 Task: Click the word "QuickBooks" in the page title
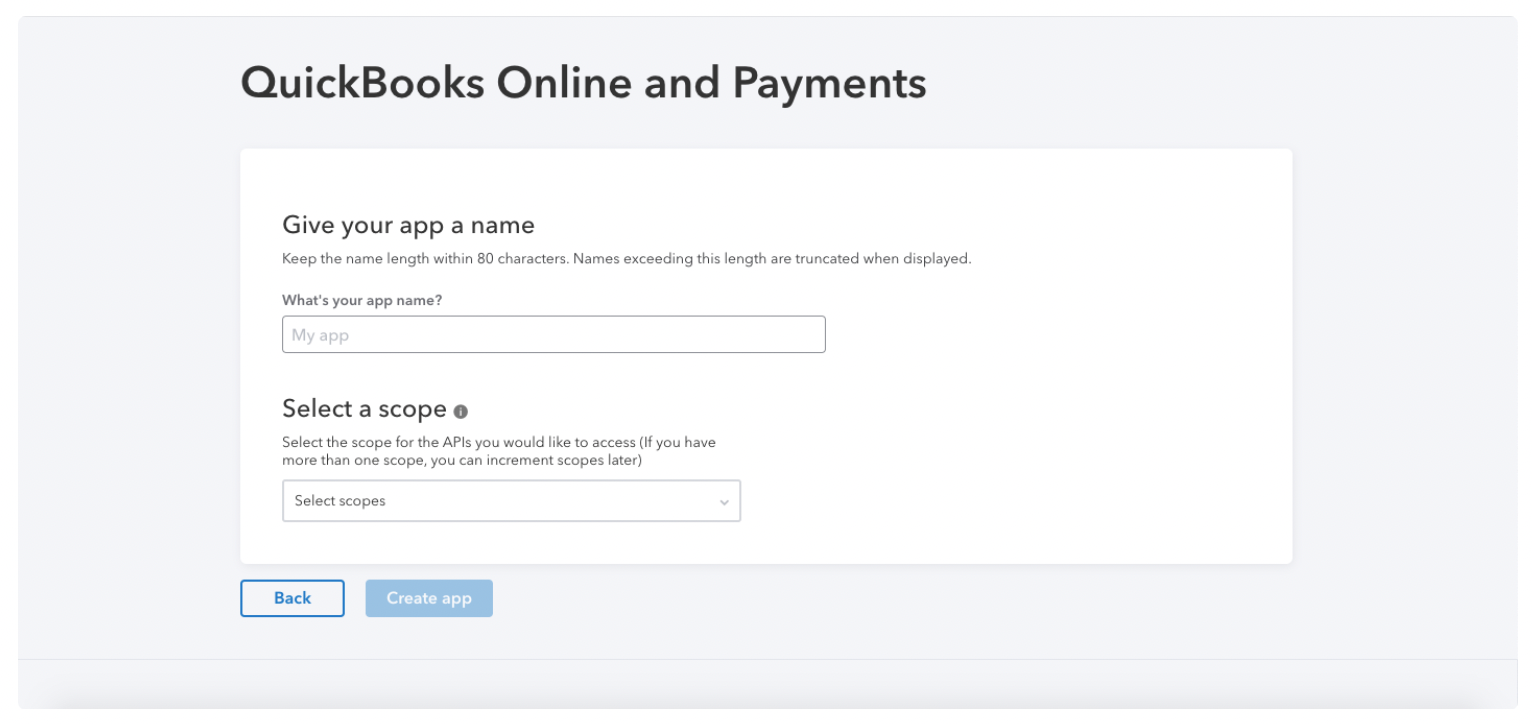coord(363,82)
